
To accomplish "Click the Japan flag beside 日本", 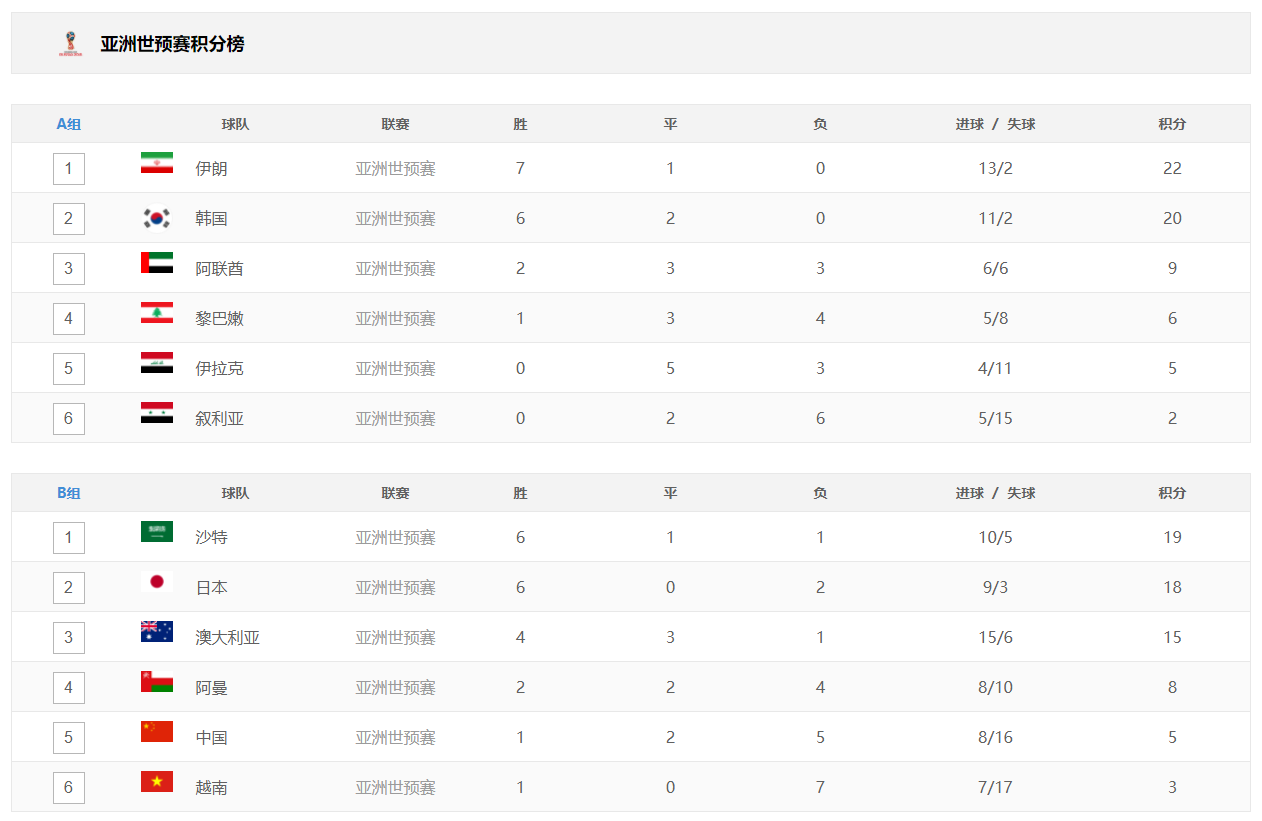I will pos(157,582).
